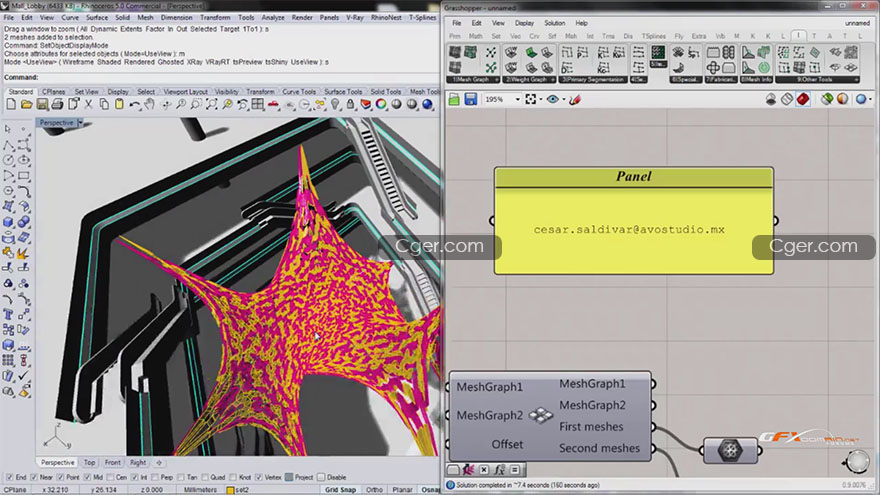This screenshot has height=495, width=880.
Task: Click the set2 layer color swatch
Action: pos(230,490)
